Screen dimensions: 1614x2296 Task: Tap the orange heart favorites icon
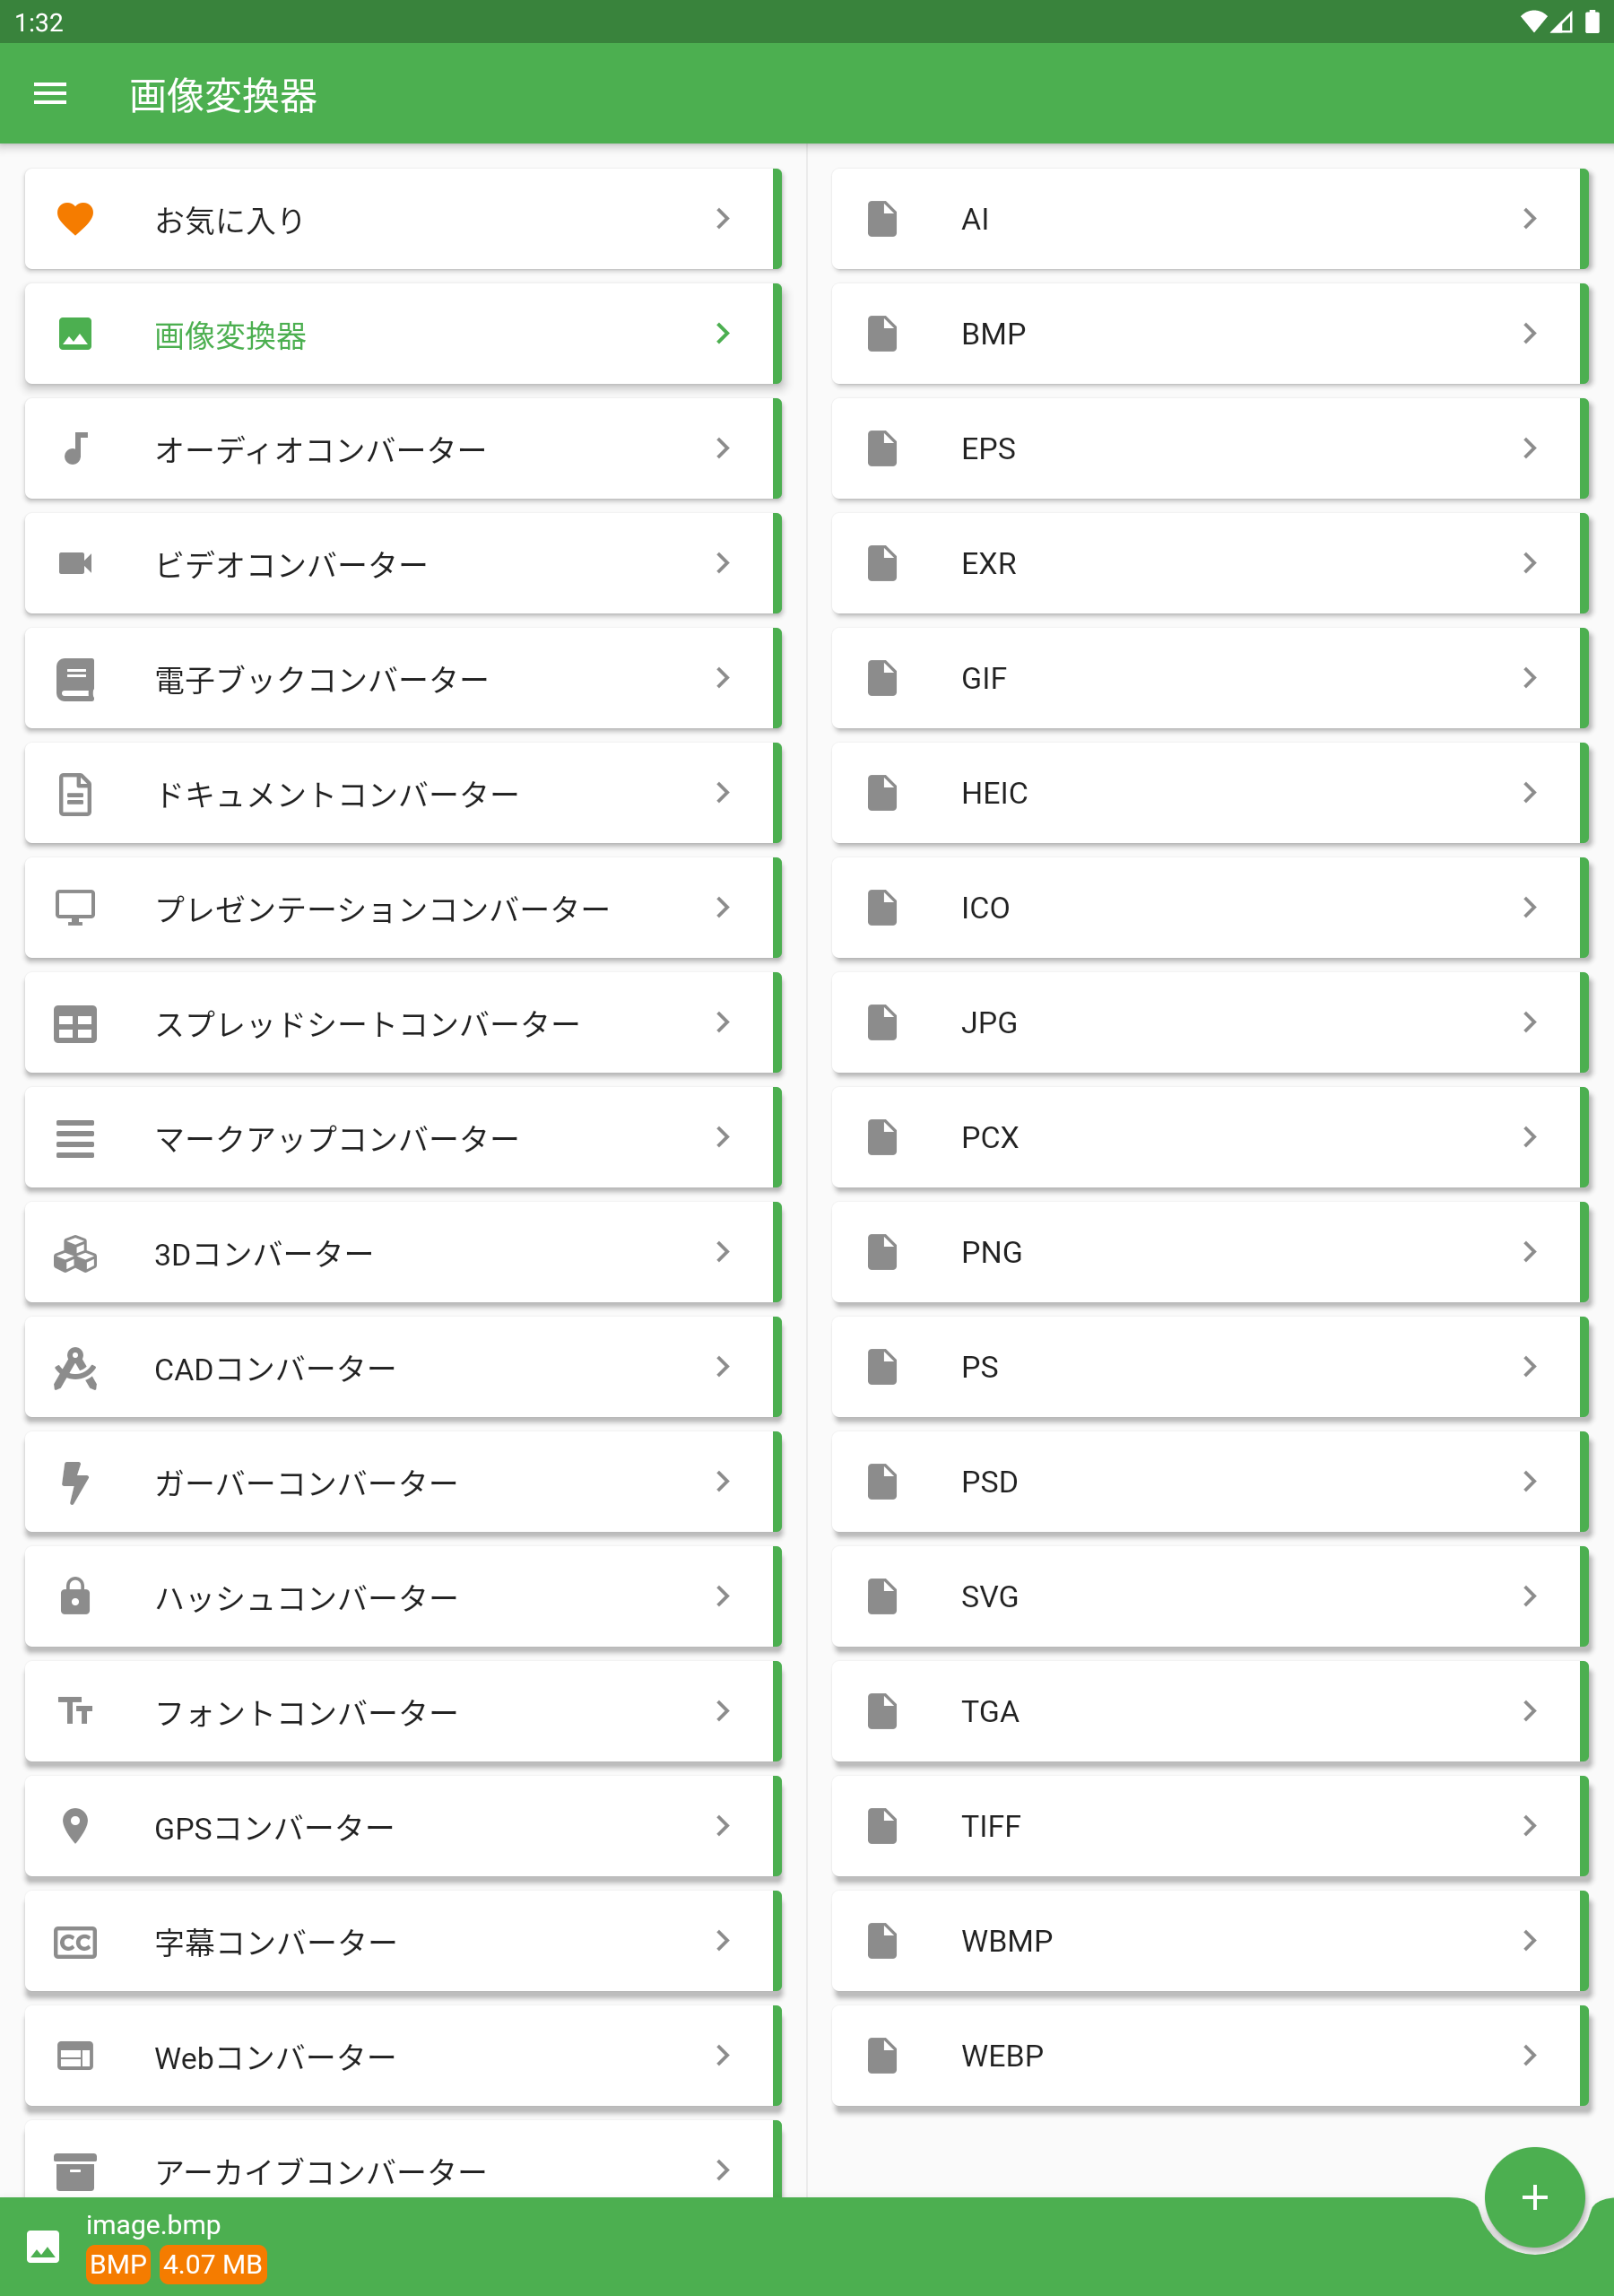coord(75,219)
